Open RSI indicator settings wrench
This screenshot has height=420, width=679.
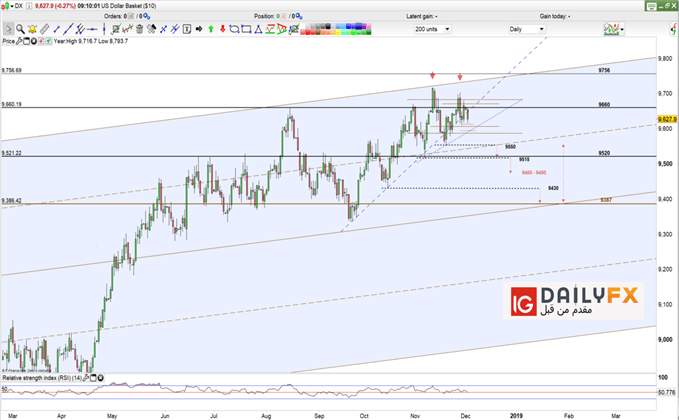86,378
